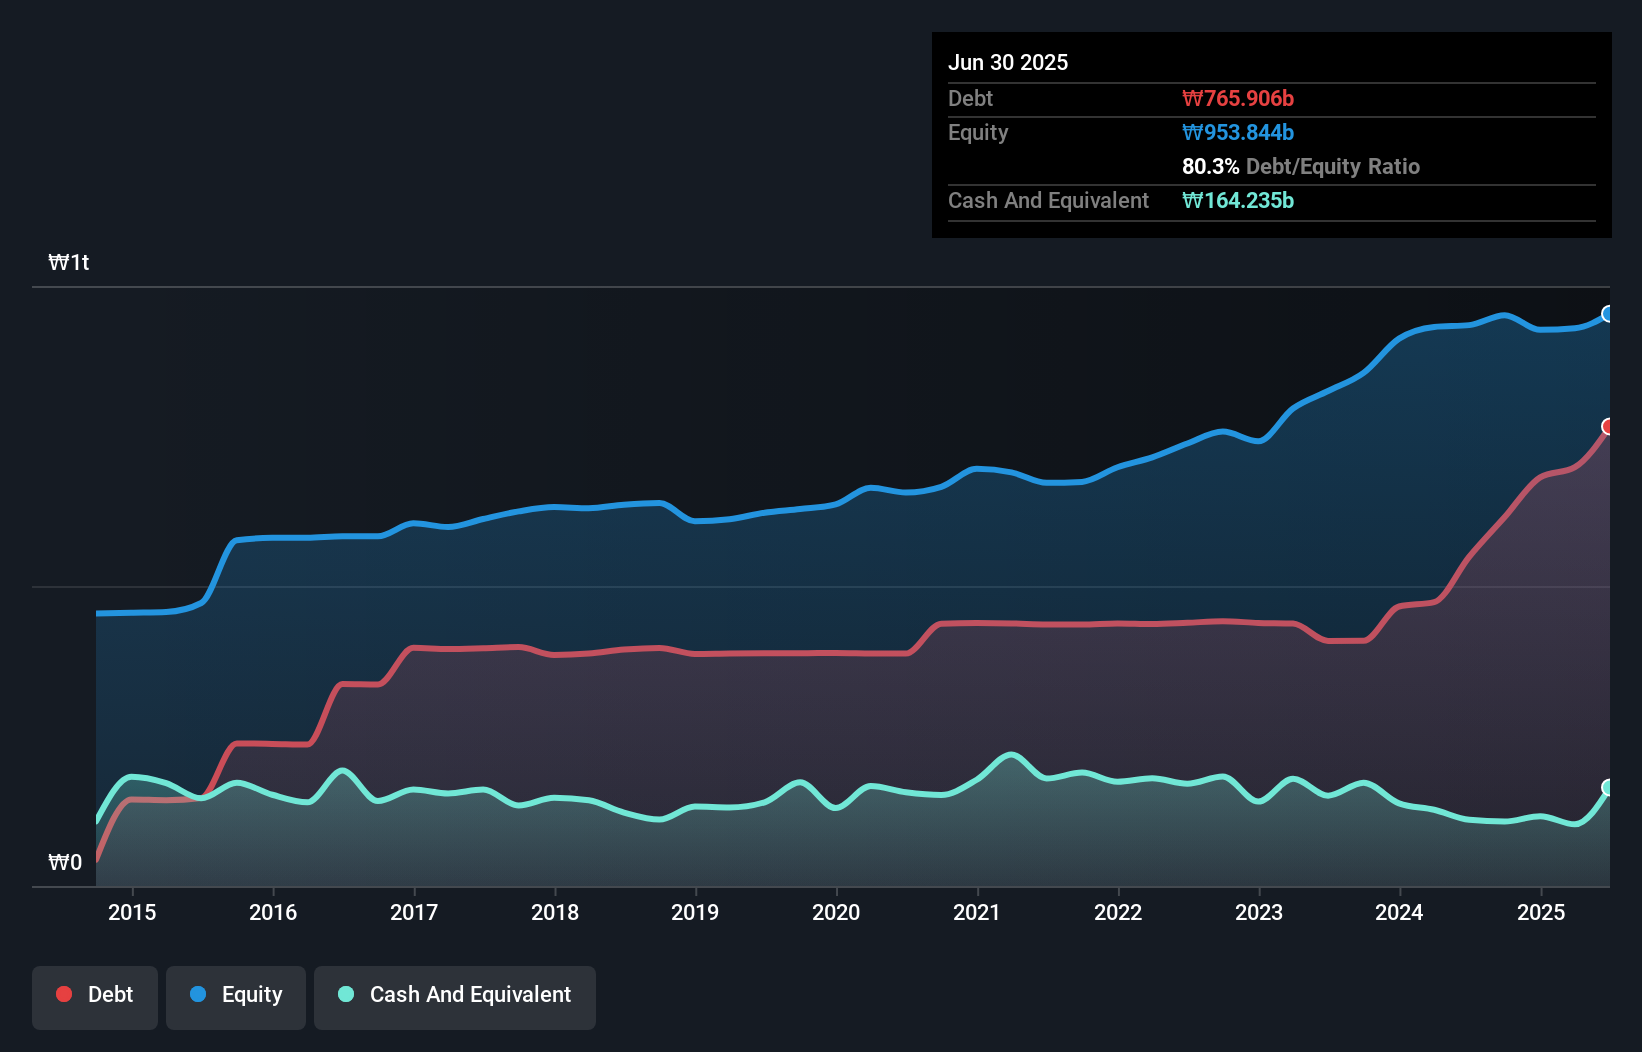
Task: Click the Cash And Equivalent tooltip row label
Action: [1049, 201]
